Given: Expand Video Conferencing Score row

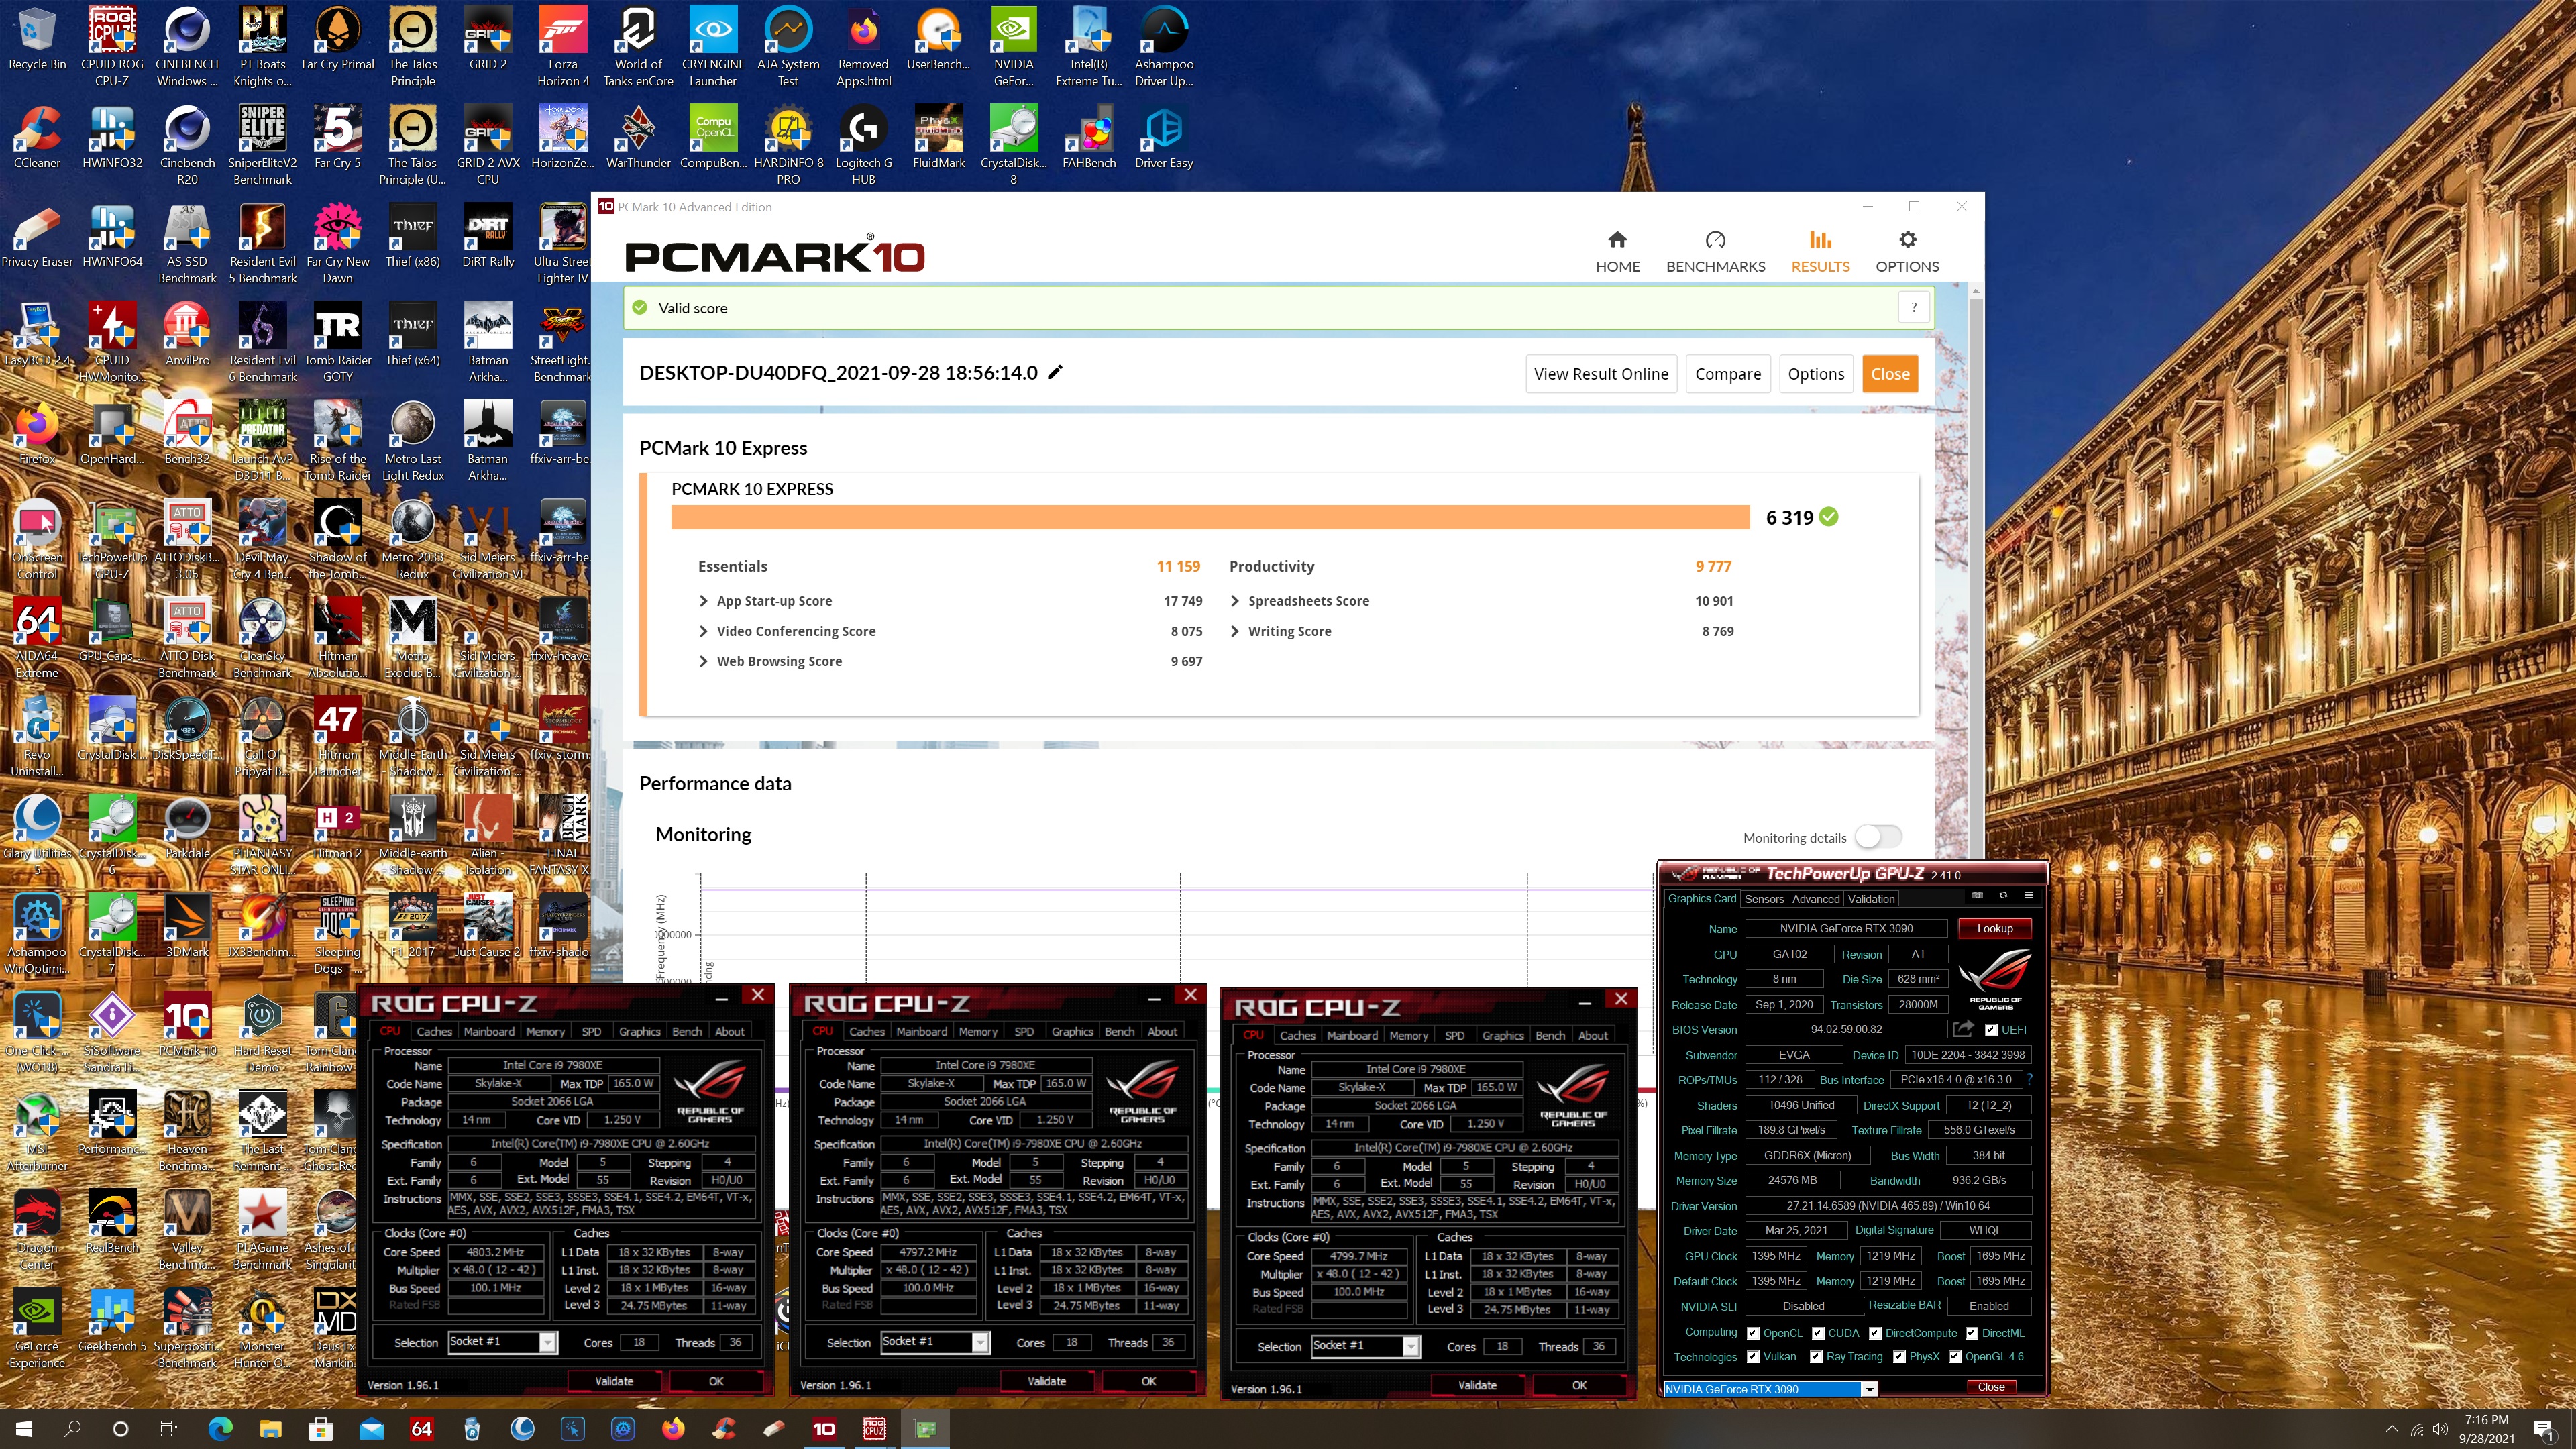Looking at the screenshot, I should (x=703, y=631).
